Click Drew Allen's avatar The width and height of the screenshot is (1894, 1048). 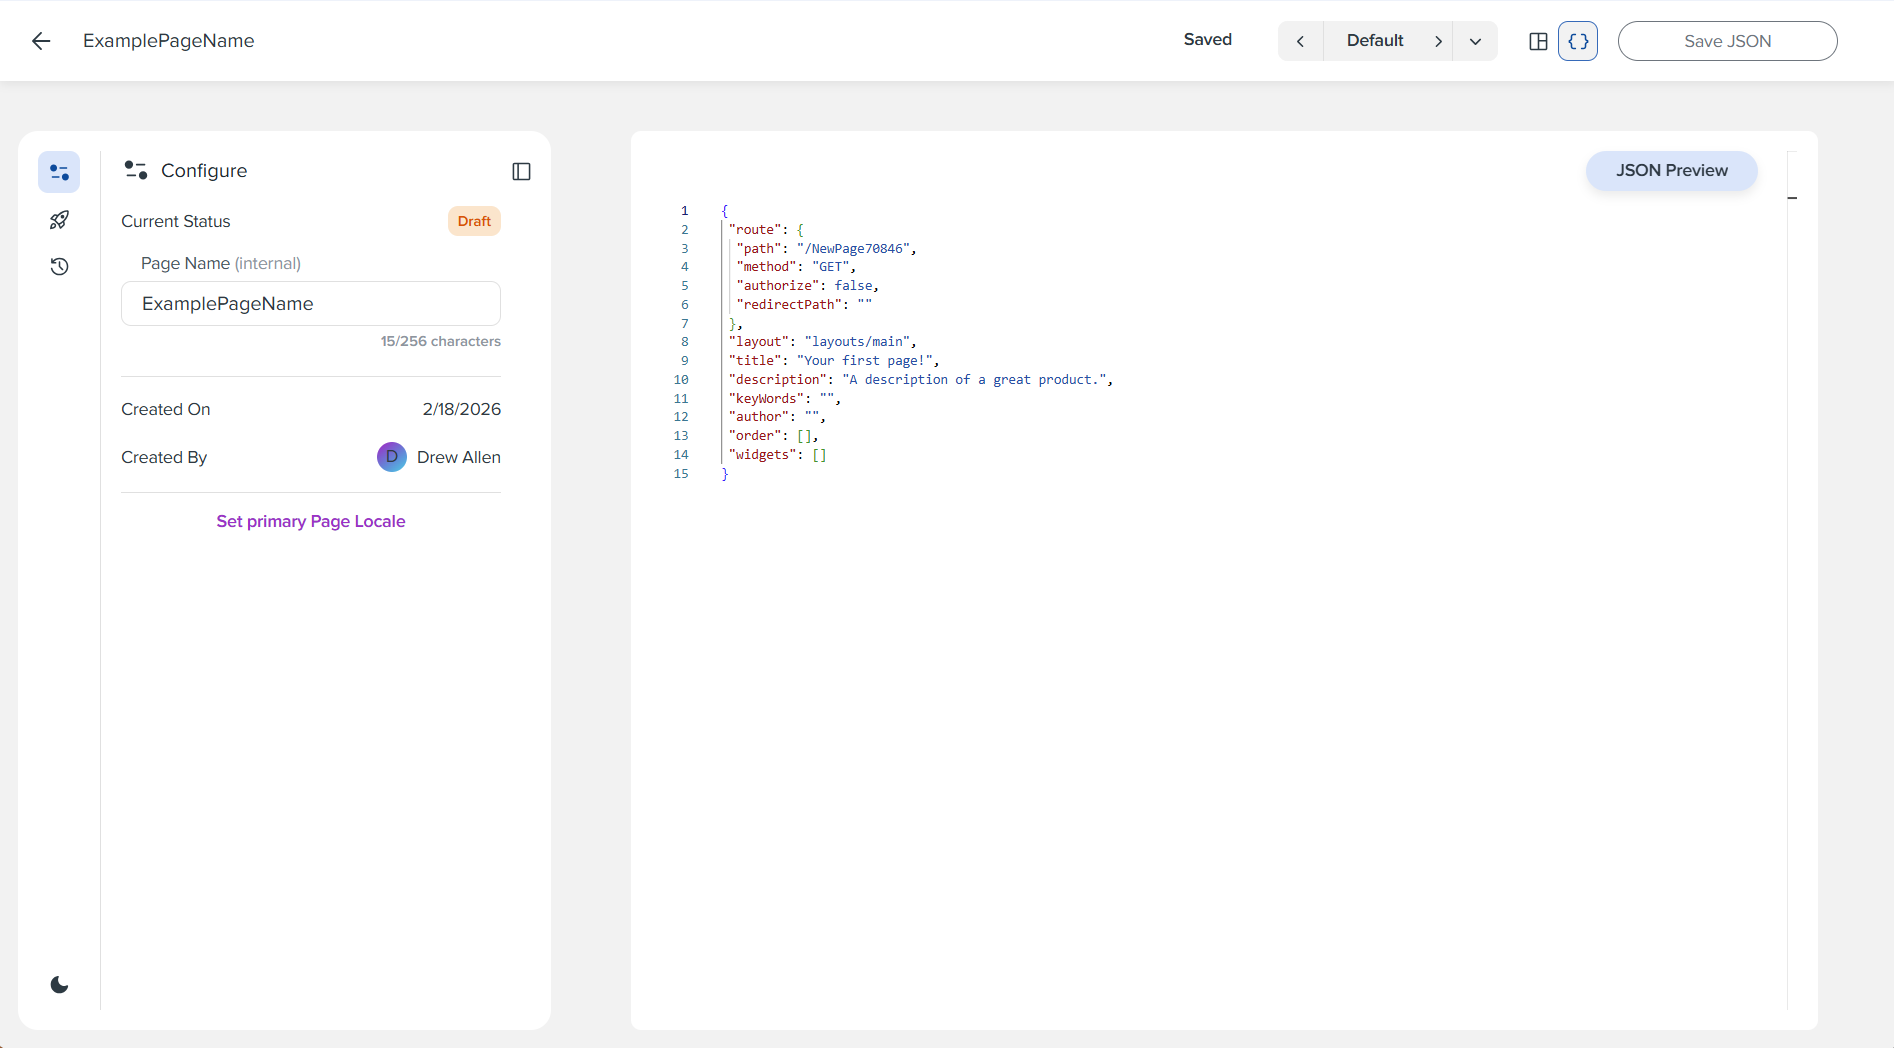click(391, 457)
